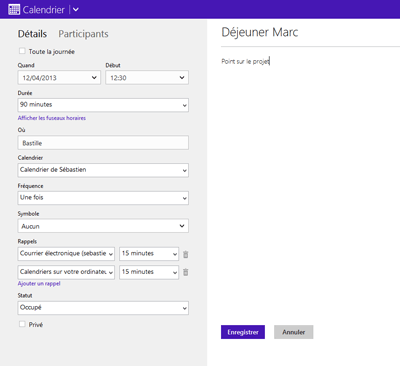Click the Où field containing Bastille
Viewport: 400px width, 366px height.
(x=103, y=143)
